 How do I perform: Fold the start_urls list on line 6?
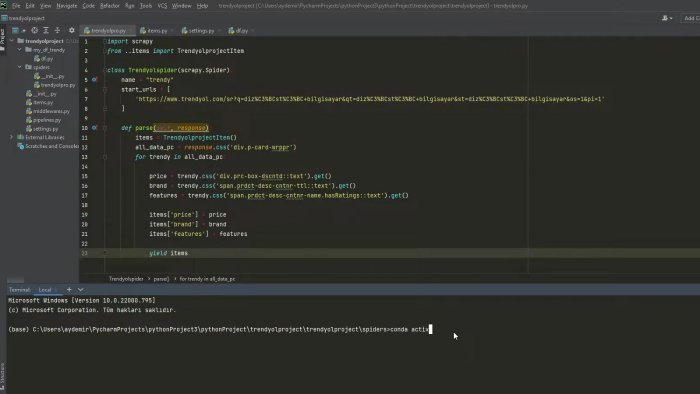pos(105,89)
